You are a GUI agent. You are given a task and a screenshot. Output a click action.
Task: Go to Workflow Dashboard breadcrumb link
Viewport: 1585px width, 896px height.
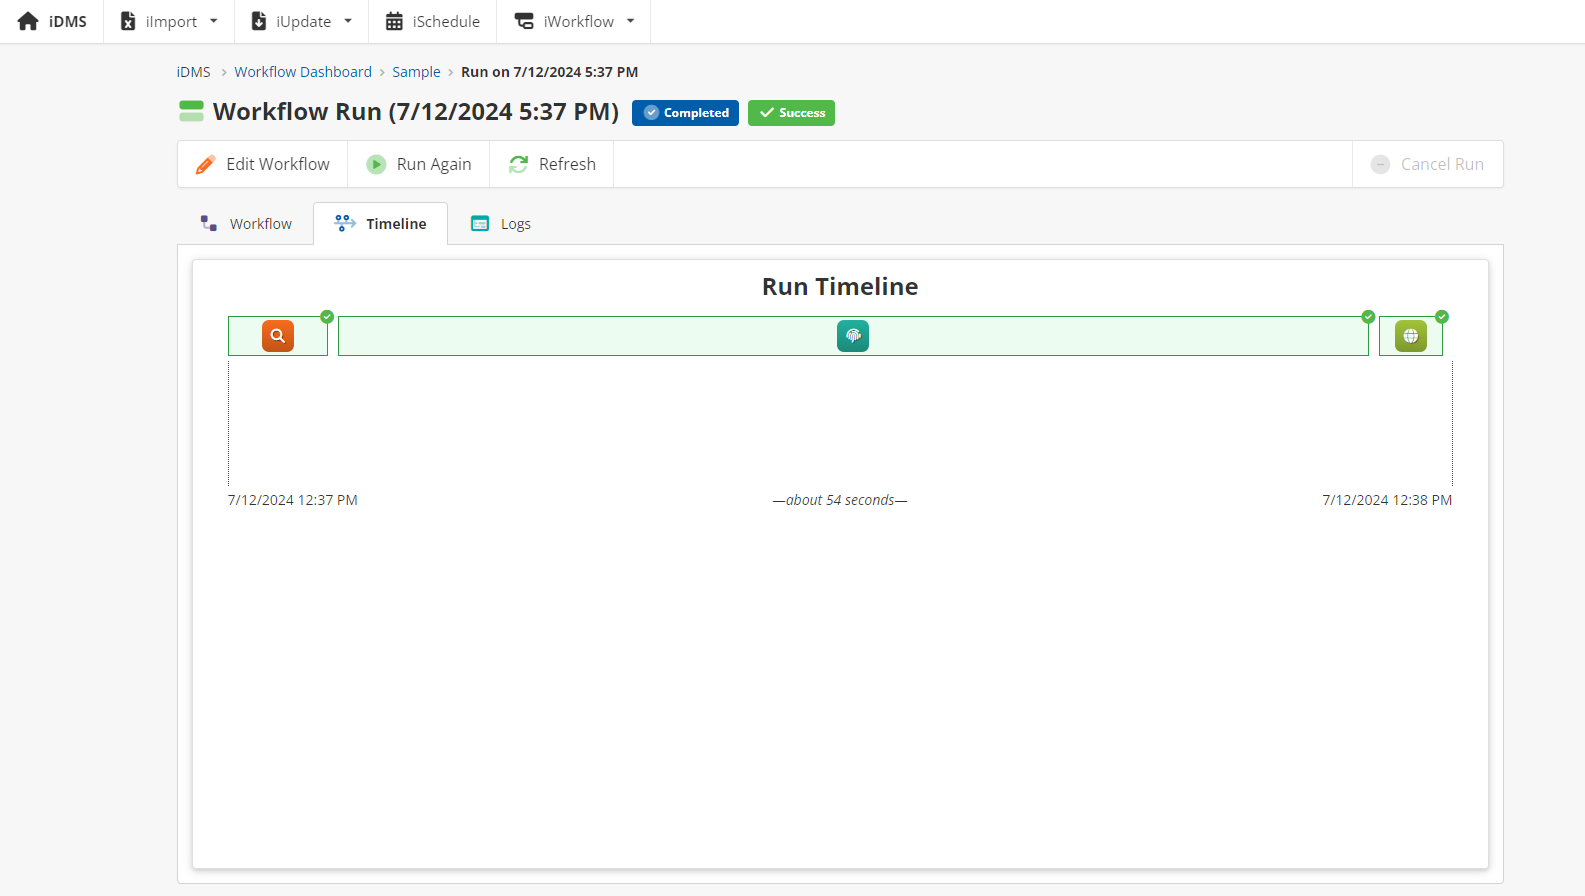point(303,72)
